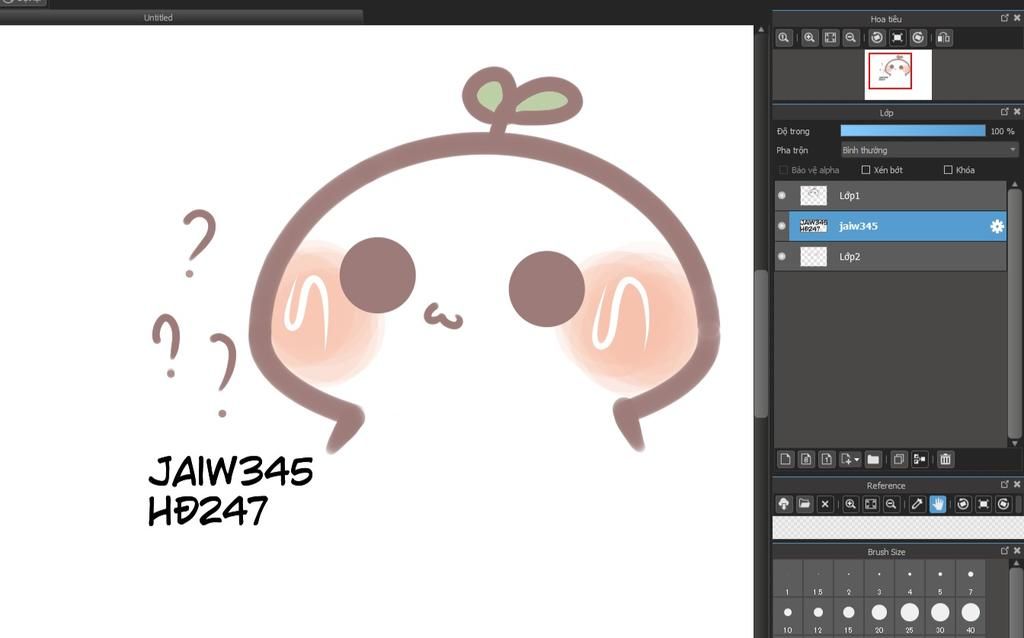Click the layer list scrollbar
This screenshot has height=638, width=1024.
1014,313
